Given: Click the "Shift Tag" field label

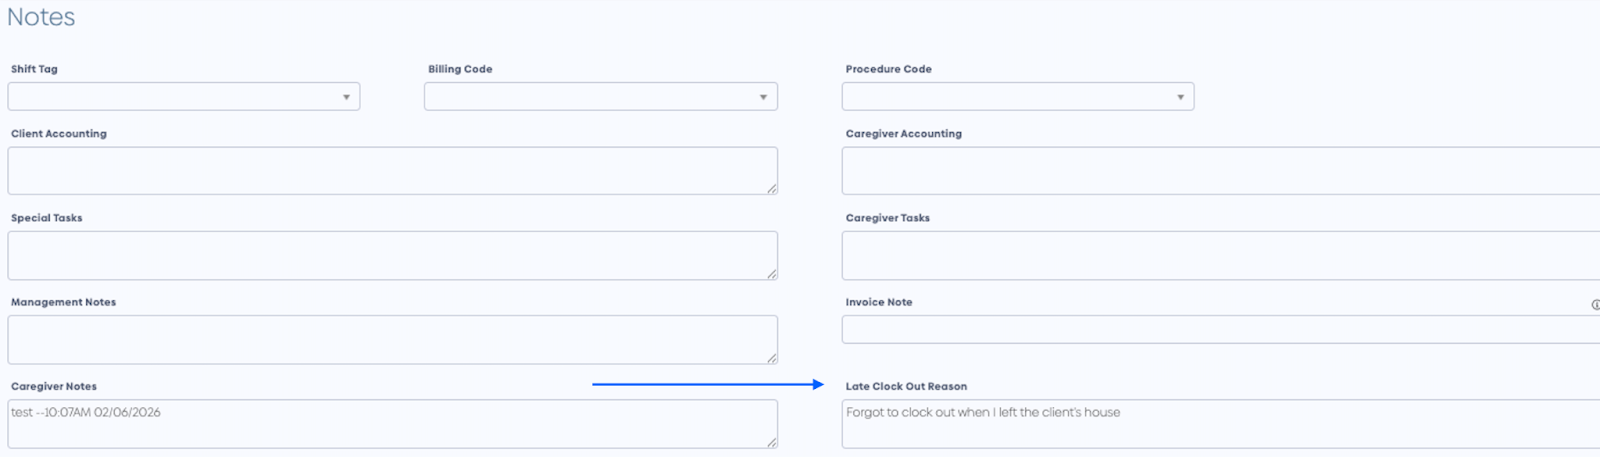Looking at the screenshot, I should (x=34, y=69).
